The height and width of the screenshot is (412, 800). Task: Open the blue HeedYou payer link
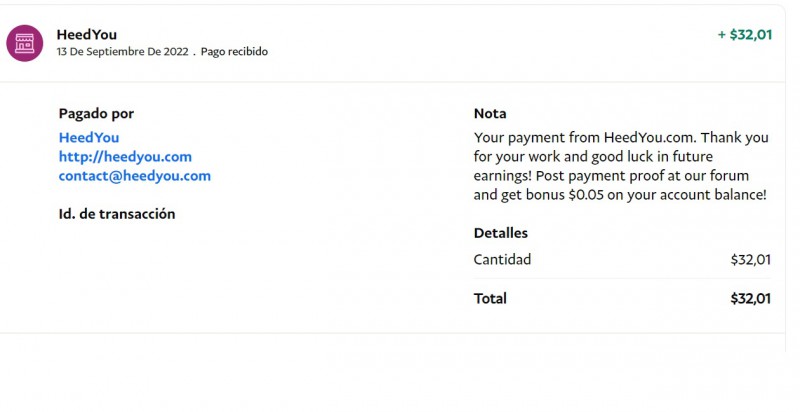click(x=89, y=138)
